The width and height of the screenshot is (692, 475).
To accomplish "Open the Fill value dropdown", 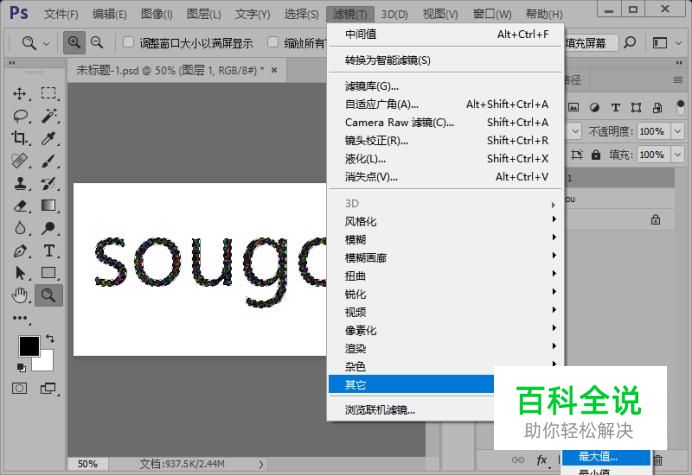I will (x=677, y=155).
